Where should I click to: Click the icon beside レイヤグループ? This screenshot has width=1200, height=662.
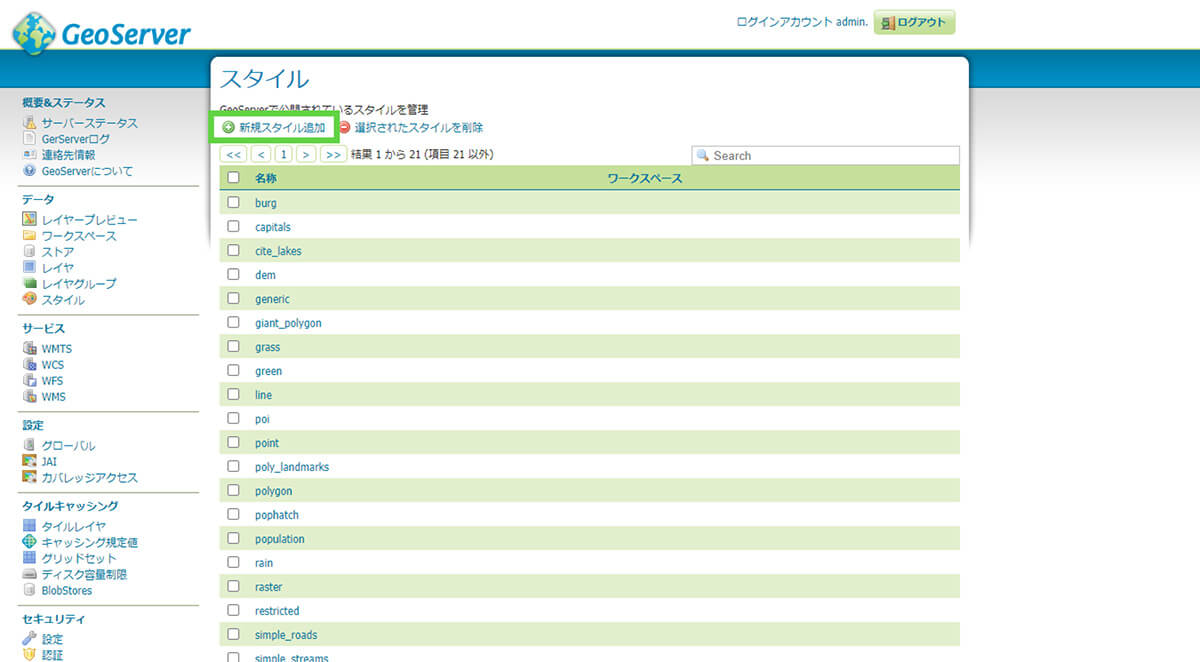tap(30, 284)
